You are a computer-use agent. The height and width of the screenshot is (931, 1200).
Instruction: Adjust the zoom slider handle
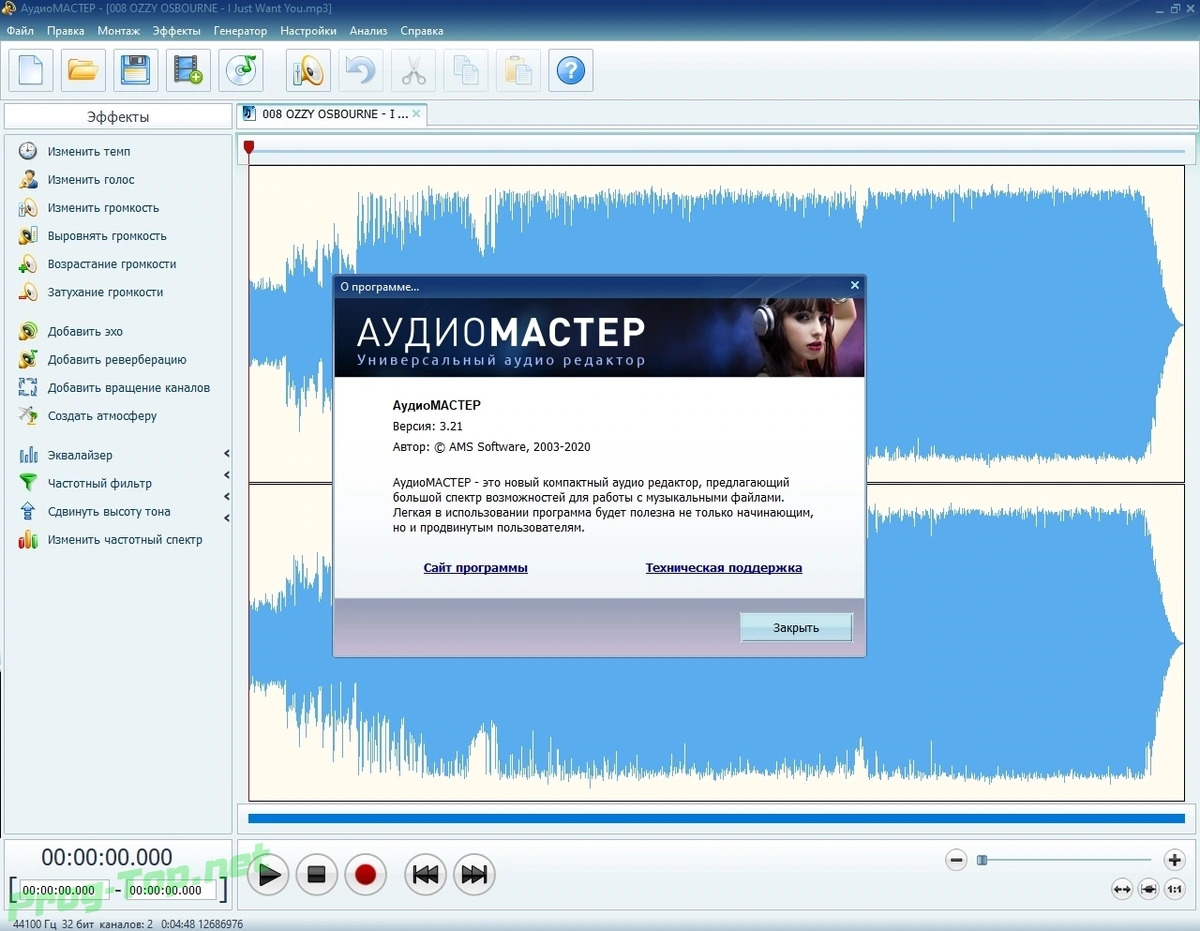coord(982,860)
